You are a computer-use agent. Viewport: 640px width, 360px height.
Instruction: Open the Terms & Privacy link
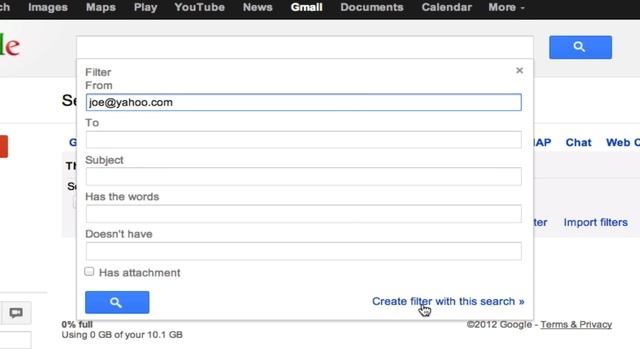(x=576, y=324)
